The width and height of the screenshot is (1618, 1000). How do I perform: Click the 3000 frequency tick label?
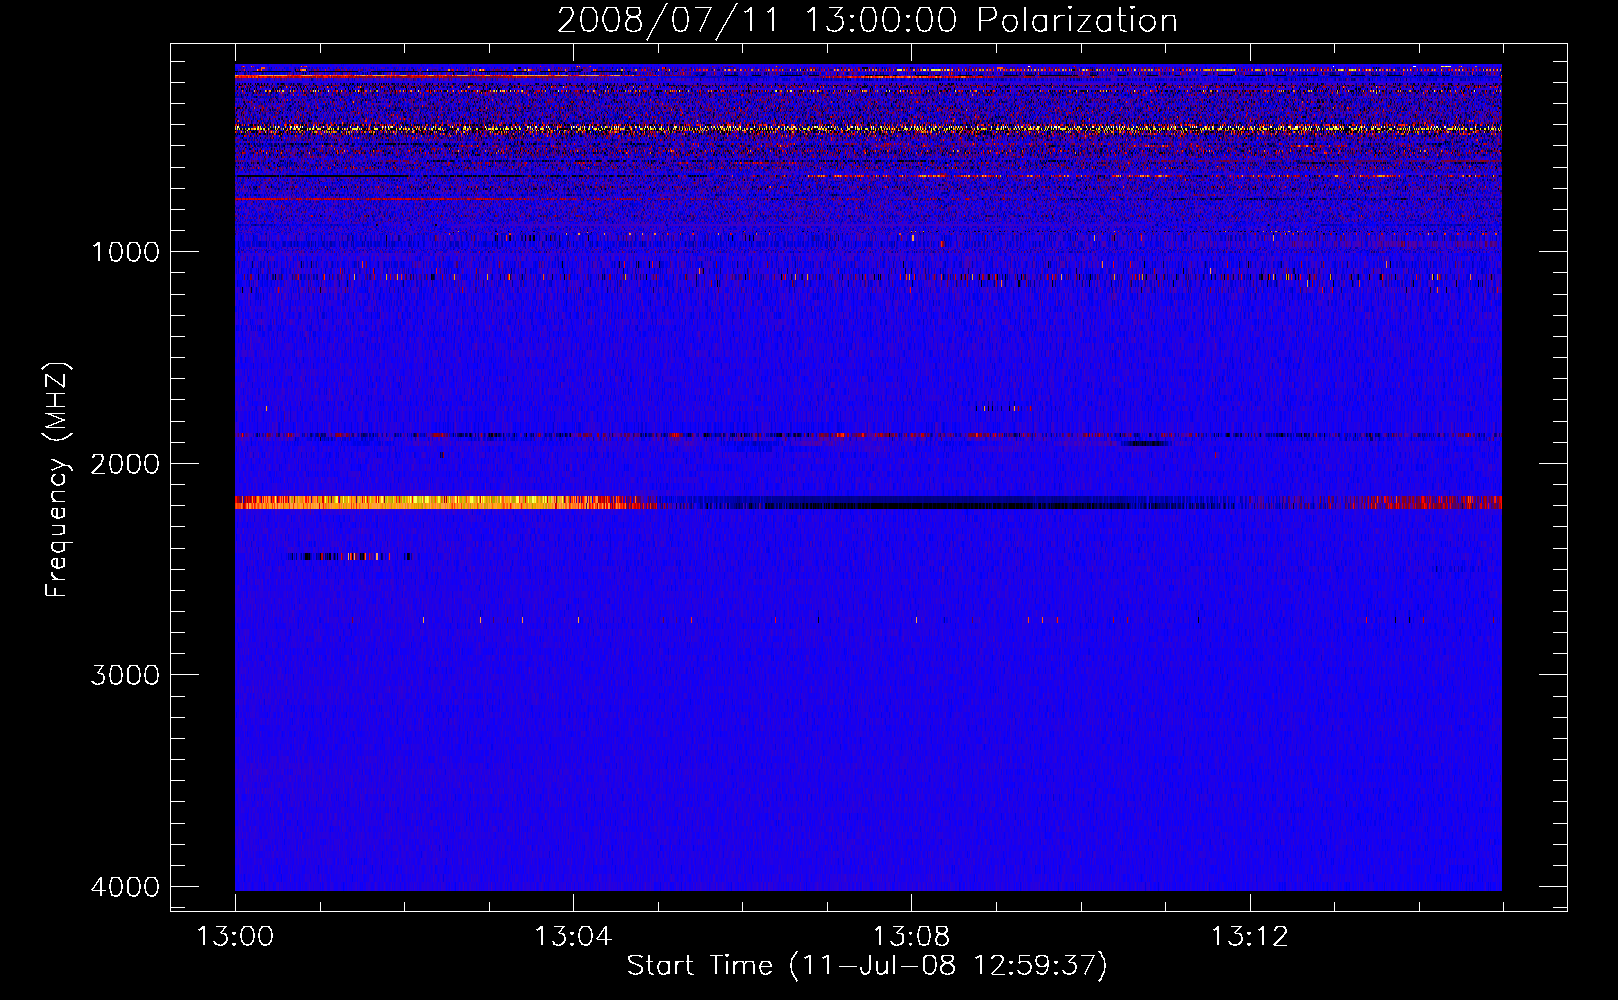pyautogui.click(x=125, y=675)
